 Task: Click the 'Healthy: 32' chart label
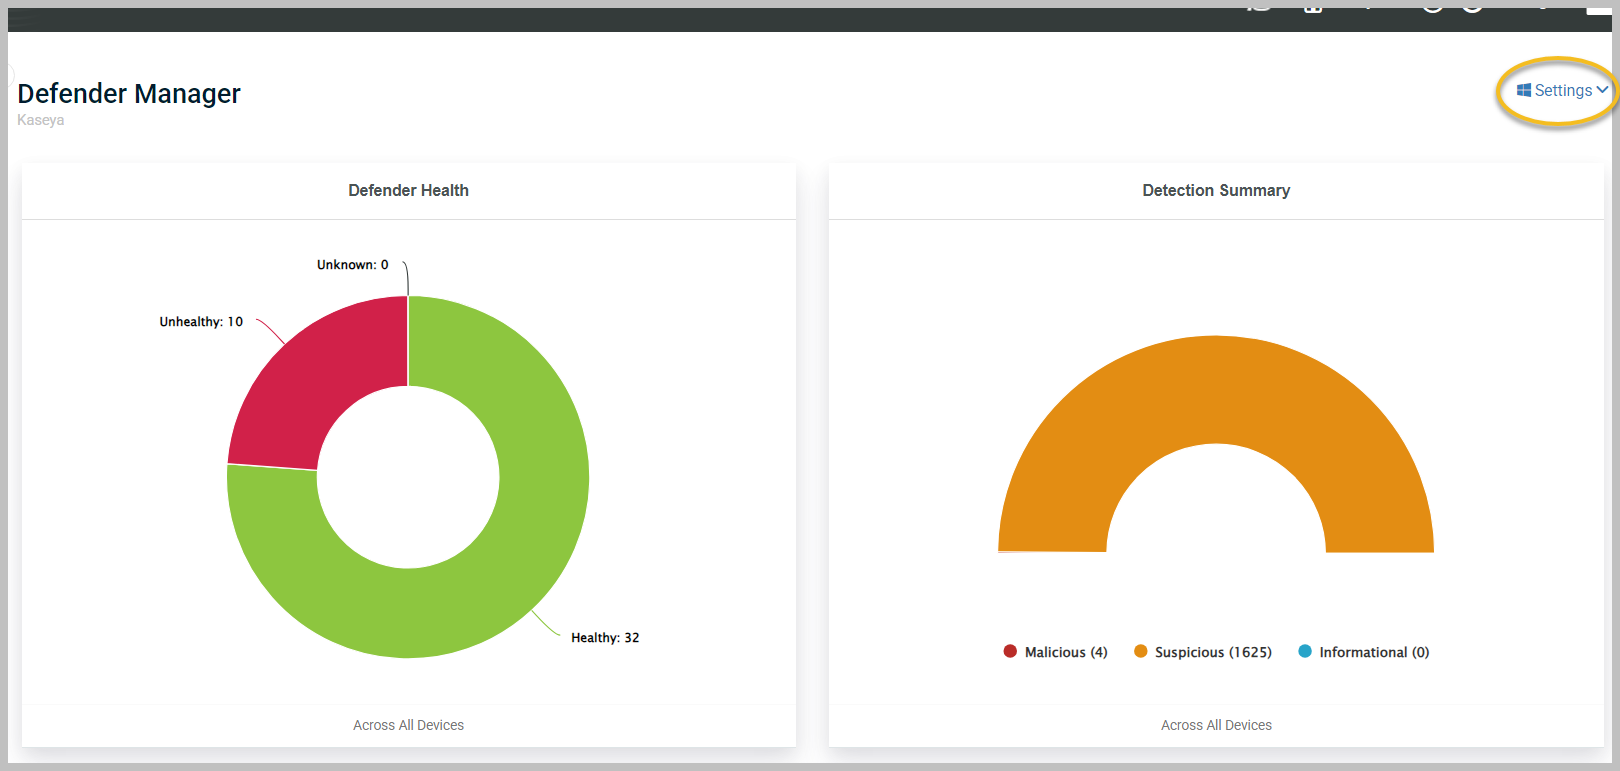pos(605,638)
